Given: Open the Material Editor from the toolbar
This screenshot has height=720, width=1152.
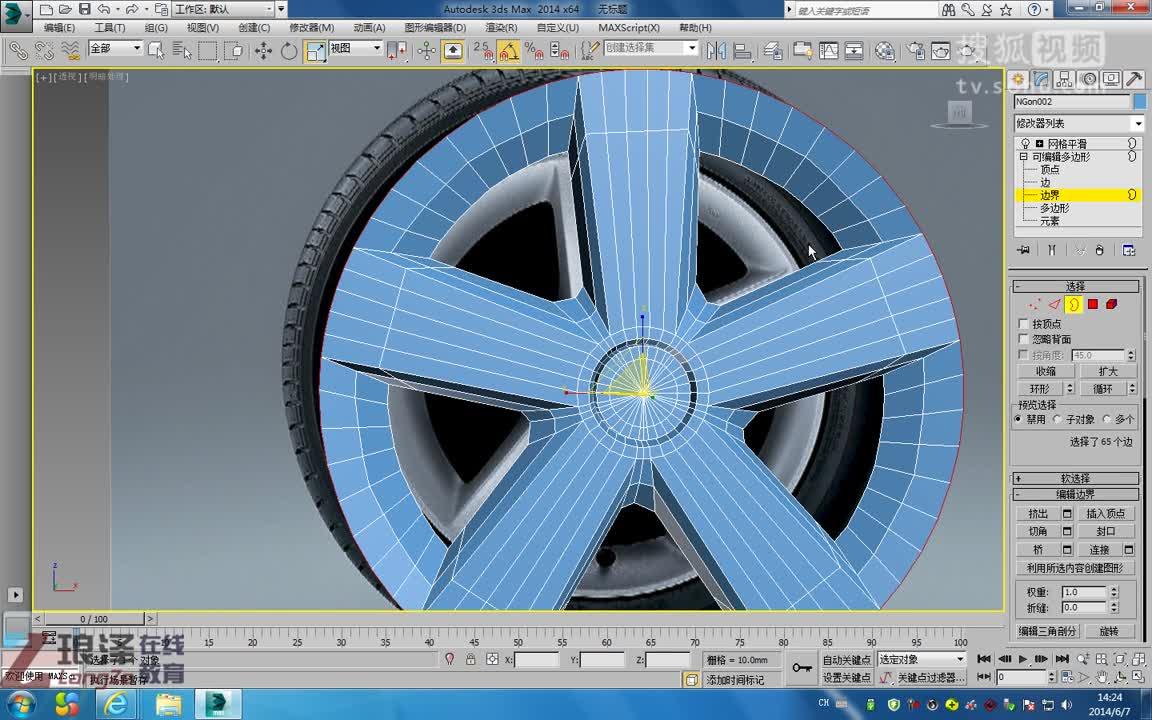Looking at the screenshot, I should (x=885, y=52).
